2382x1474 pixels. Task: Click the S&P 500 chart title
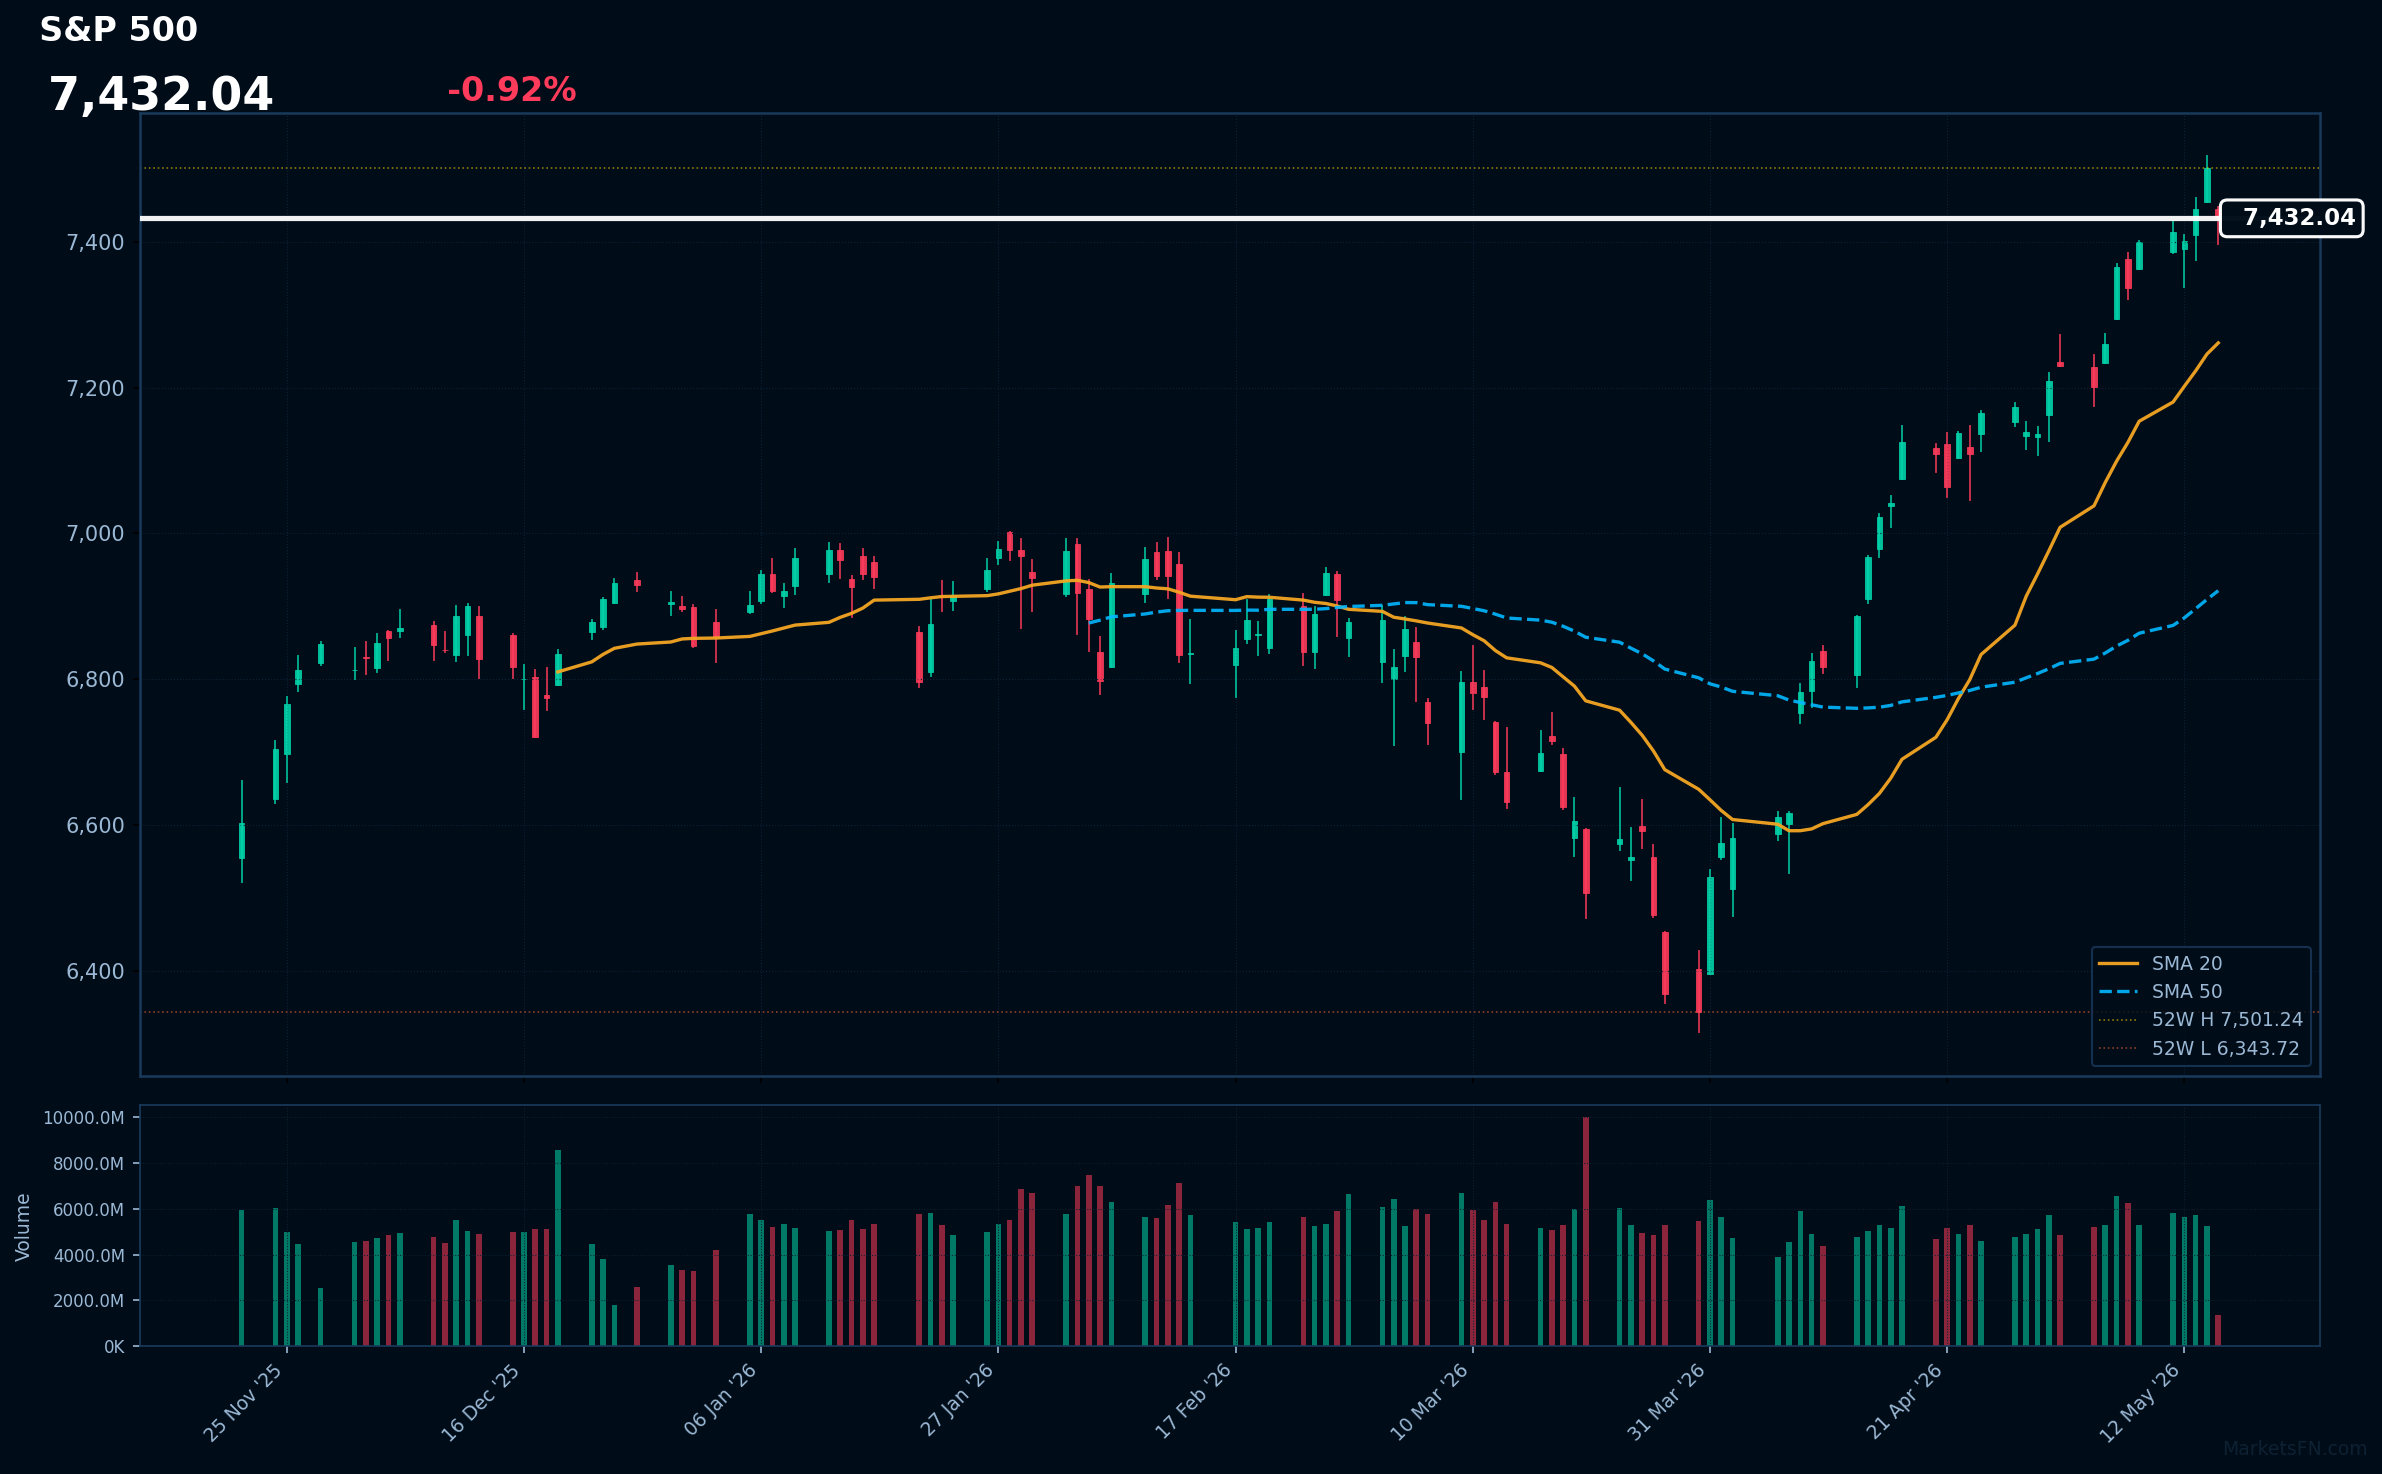point(119,30)
